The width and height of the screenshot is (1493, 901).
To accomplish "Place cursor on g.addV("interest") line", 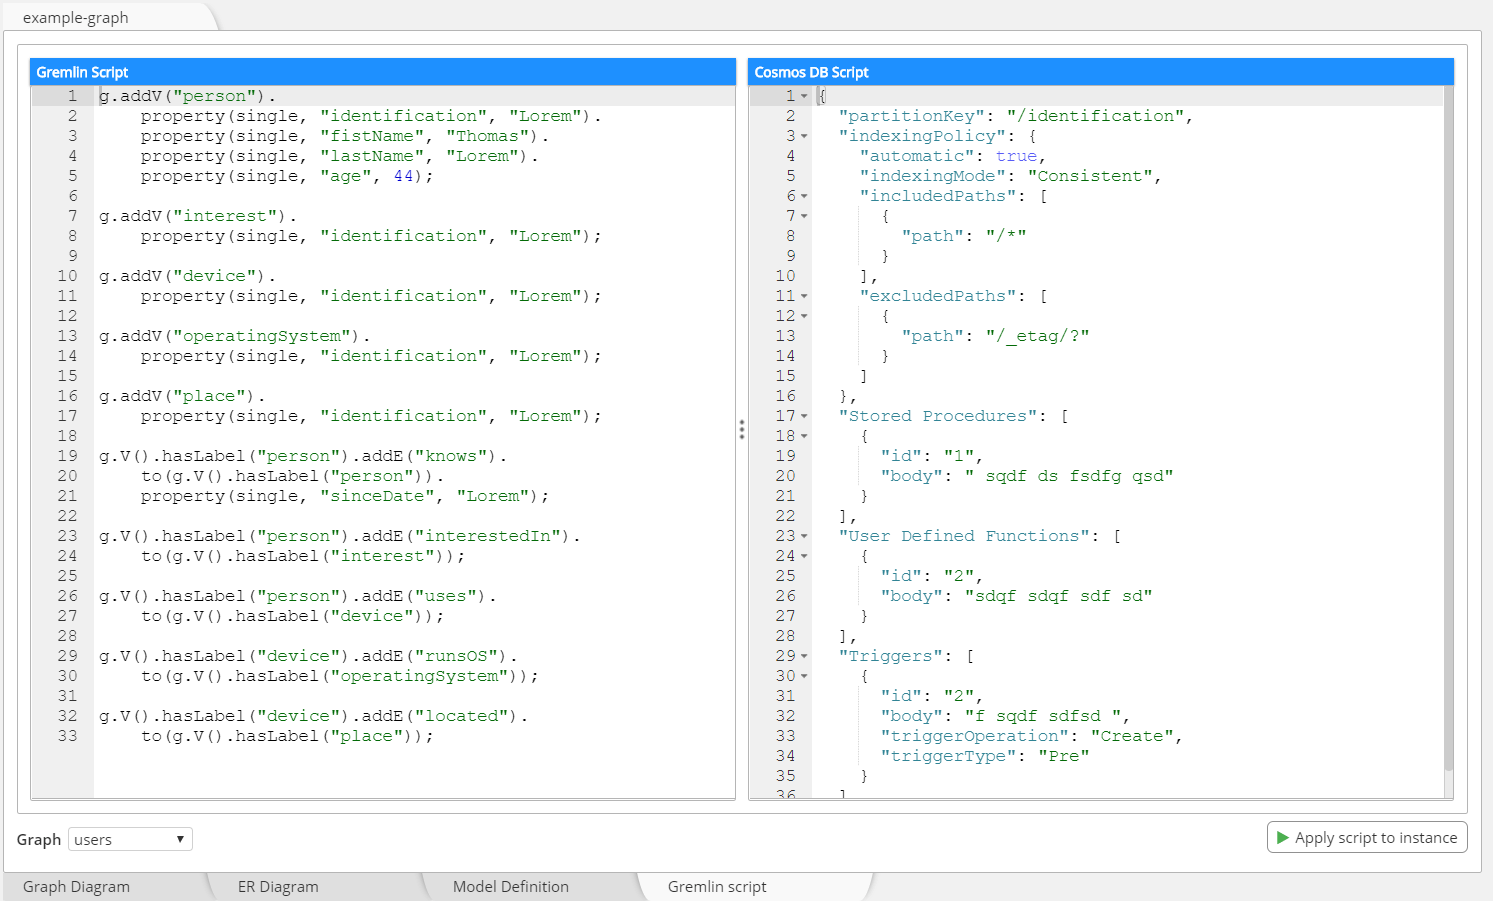I will coord(198,216).
